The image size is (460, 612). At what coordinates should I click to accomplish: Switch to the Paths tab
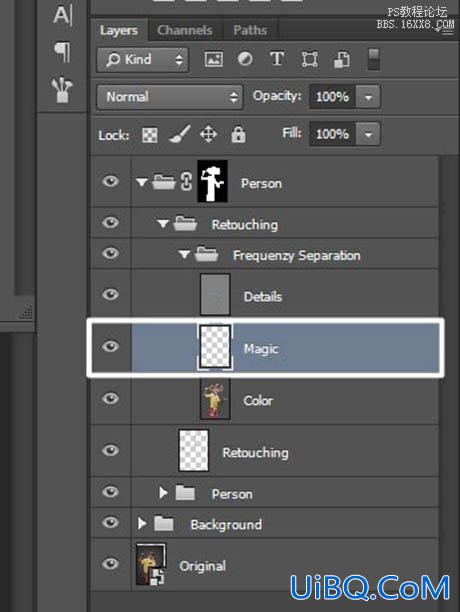coord(250,30)
